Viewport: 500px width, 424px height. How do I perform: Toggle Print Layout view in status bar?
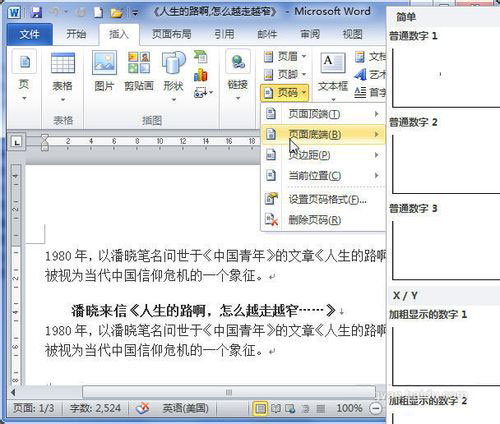pyautogui.click(x=260, y=408)
